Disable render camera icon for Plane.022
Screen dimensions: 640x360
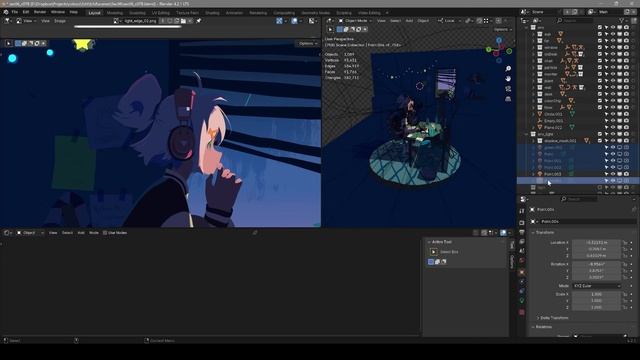tap(626, 128)
